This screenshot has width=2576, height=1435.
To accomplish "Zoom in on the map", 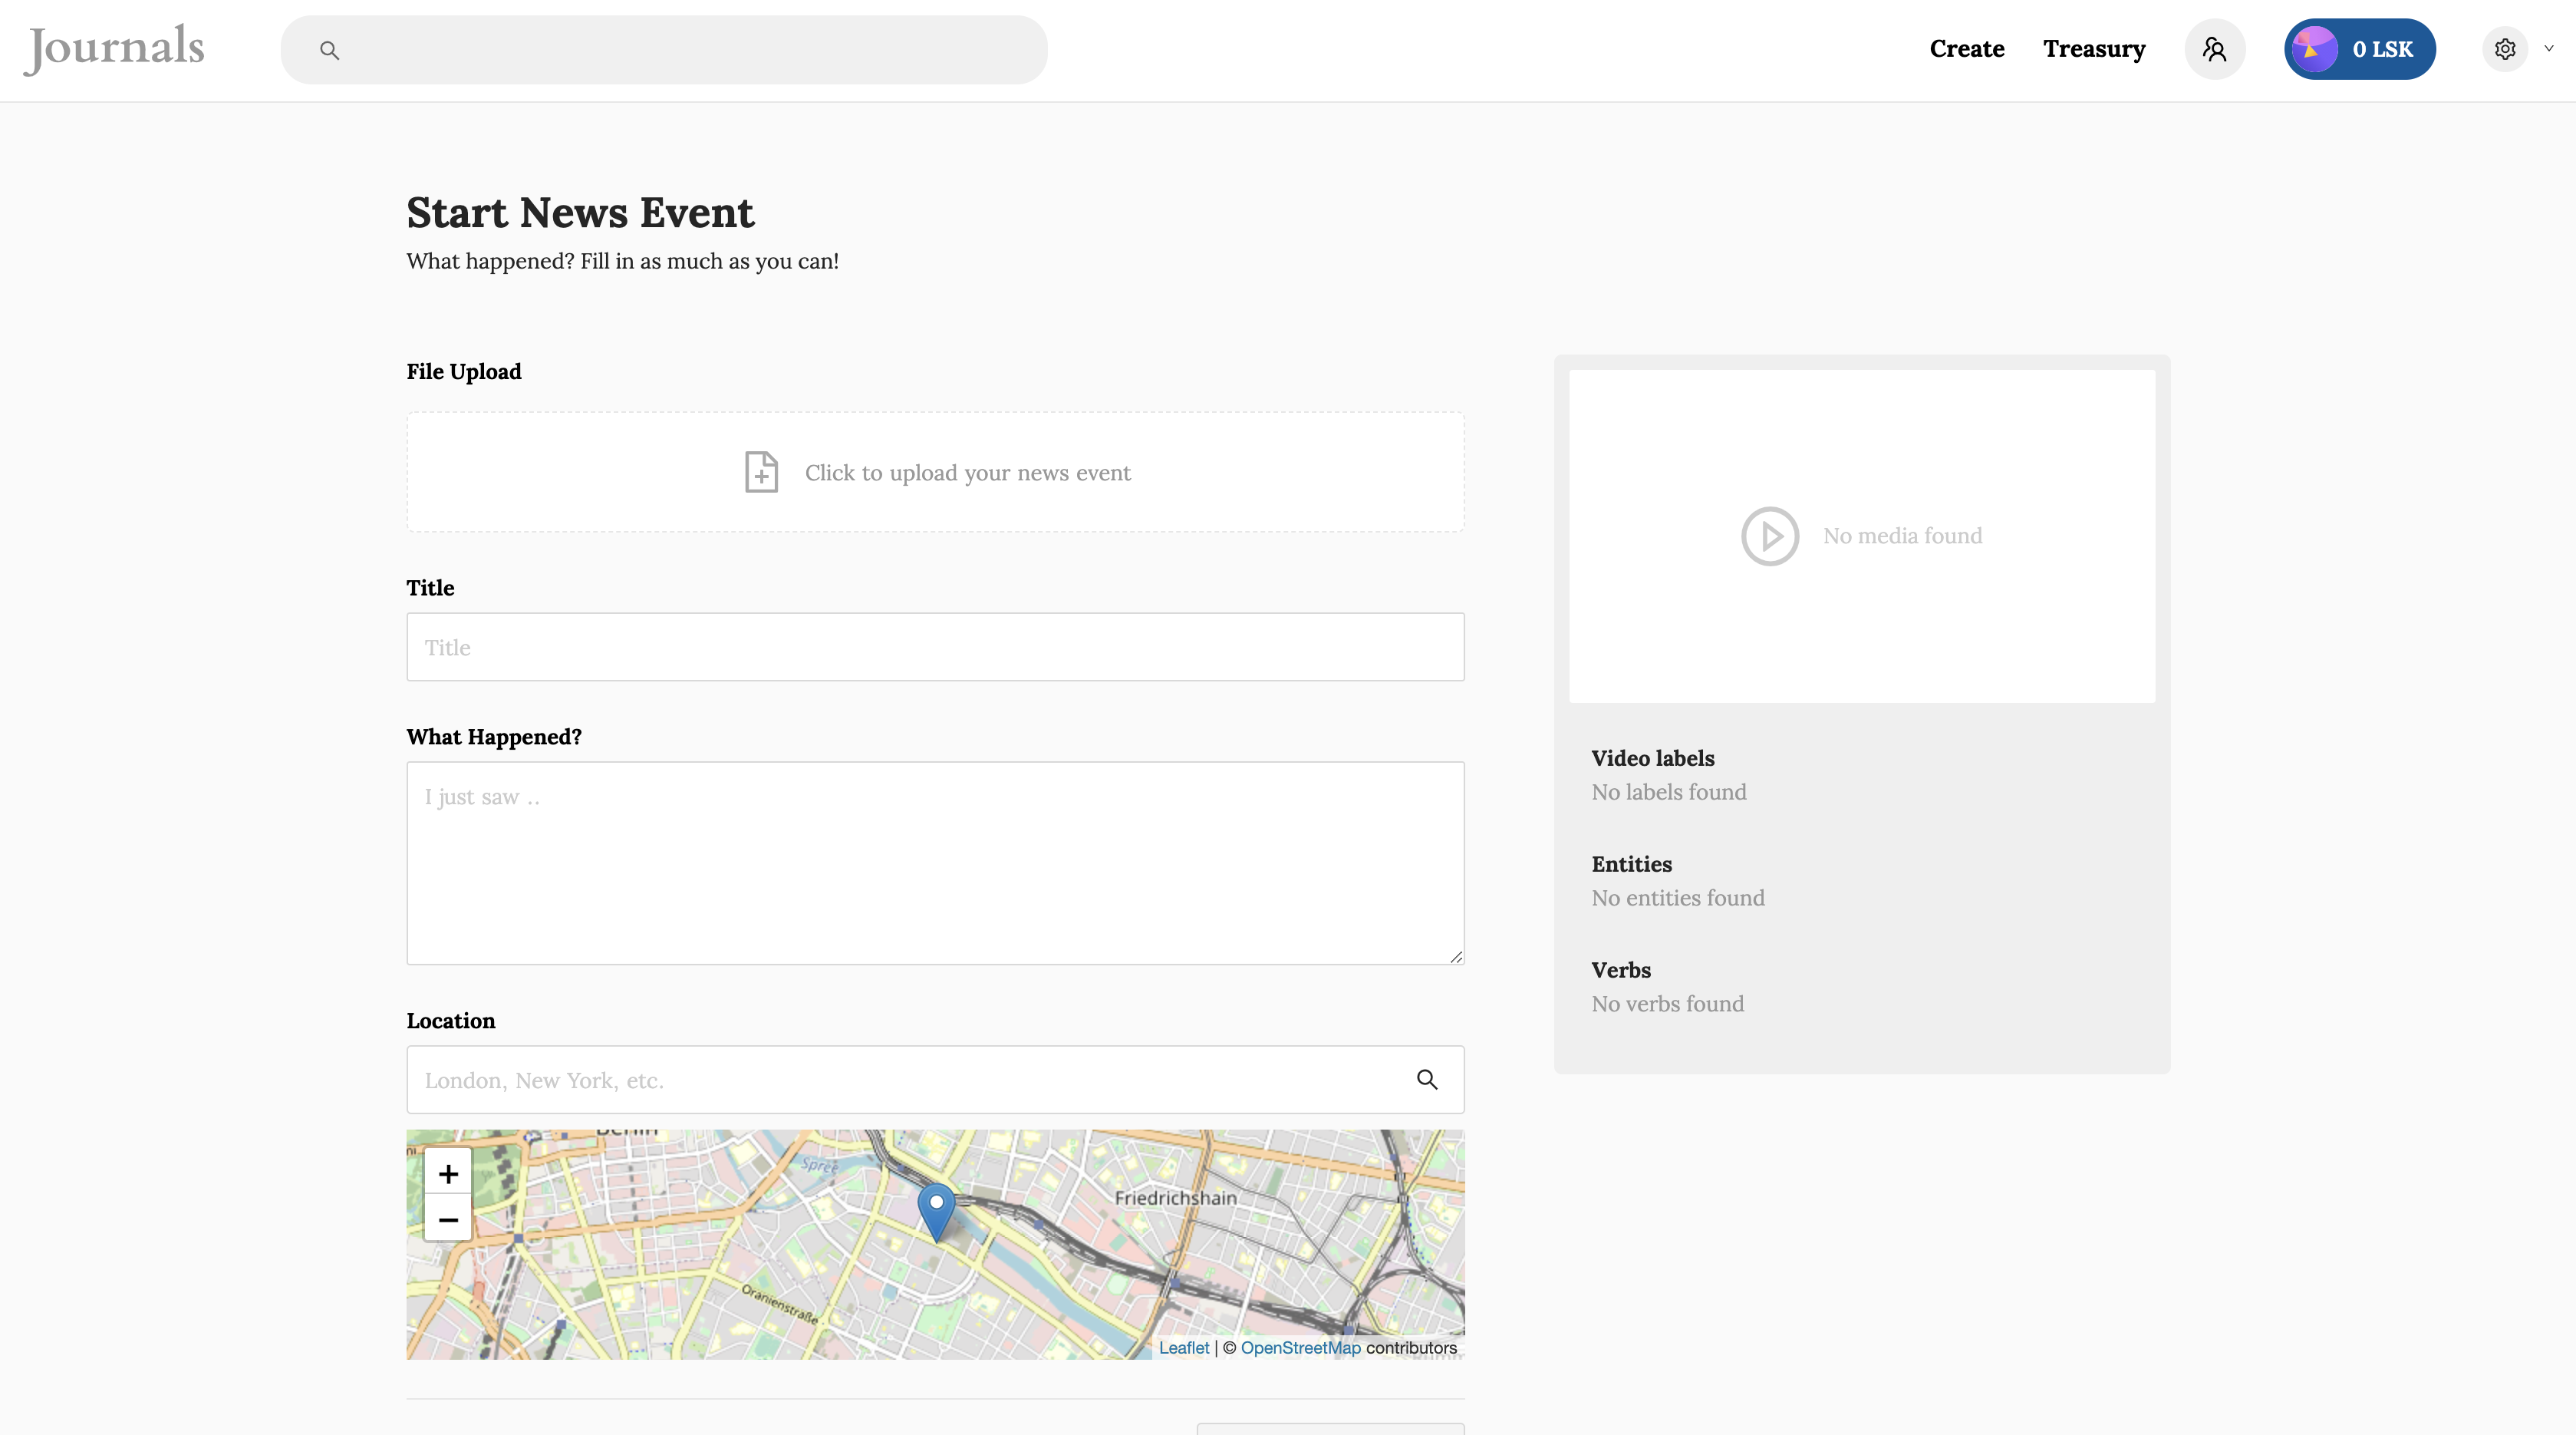I will (x=448, y=1174).
